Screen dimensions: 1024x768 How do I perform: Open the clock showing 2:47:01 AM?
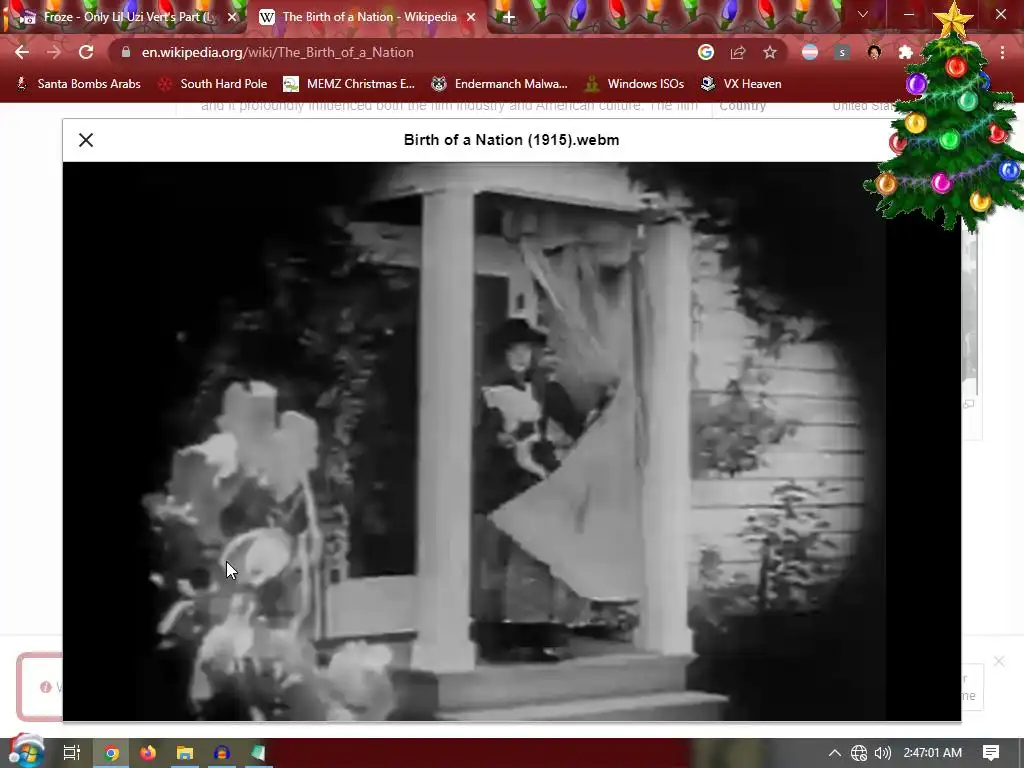932,753
